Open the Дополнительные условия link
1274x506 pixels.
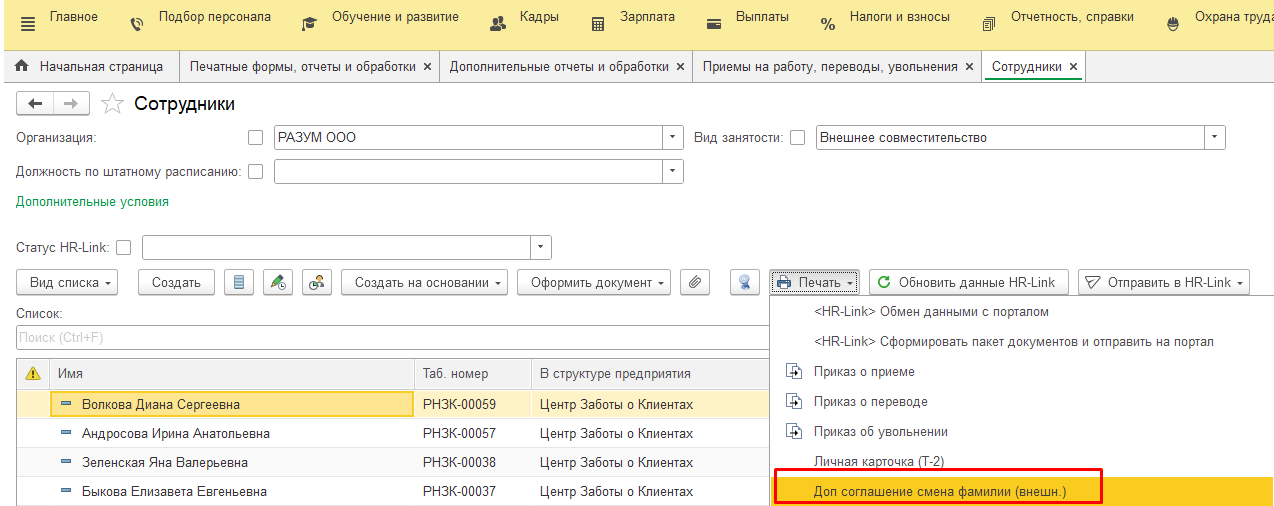pyautogui.click(x=92, y=201)
